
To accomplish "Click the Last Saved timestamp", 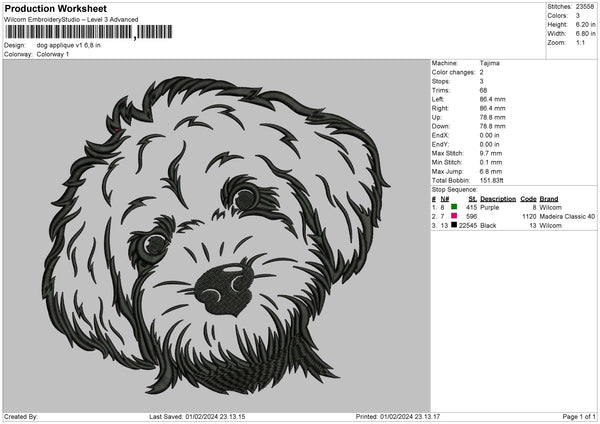I will [197, 417].
